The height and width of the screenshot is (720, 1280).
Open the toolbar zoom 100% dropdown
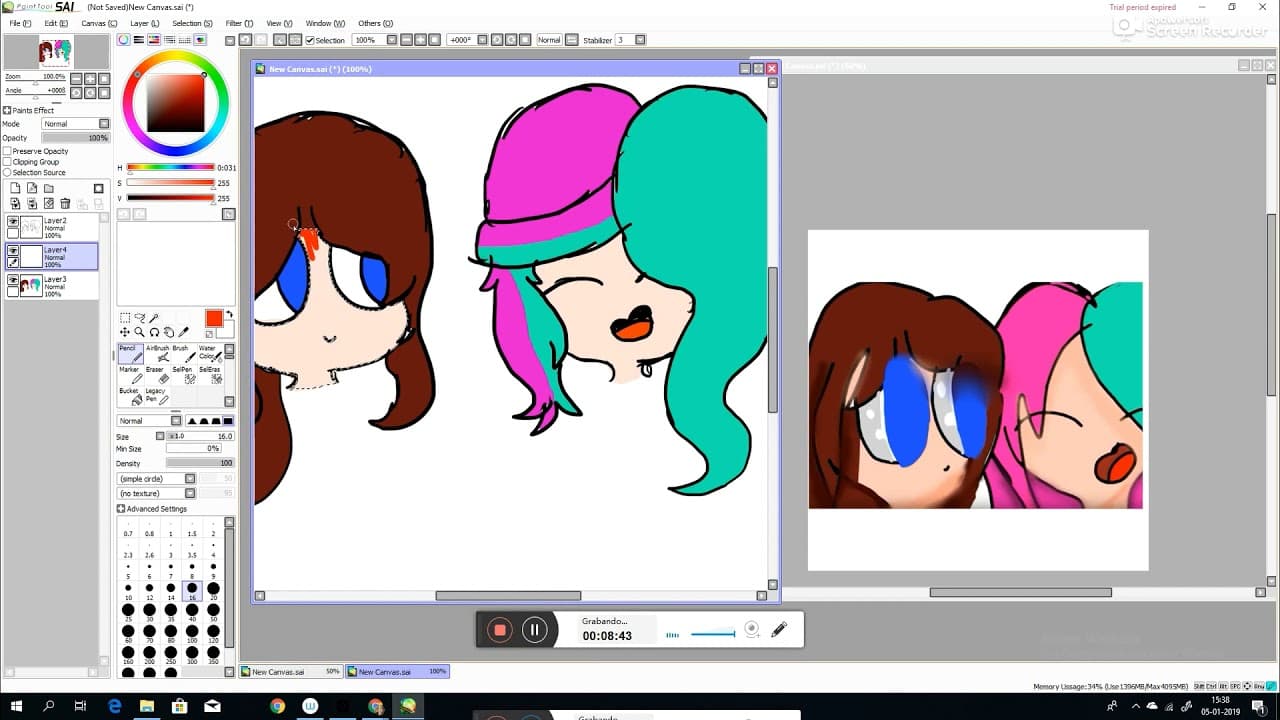(392, 40)
